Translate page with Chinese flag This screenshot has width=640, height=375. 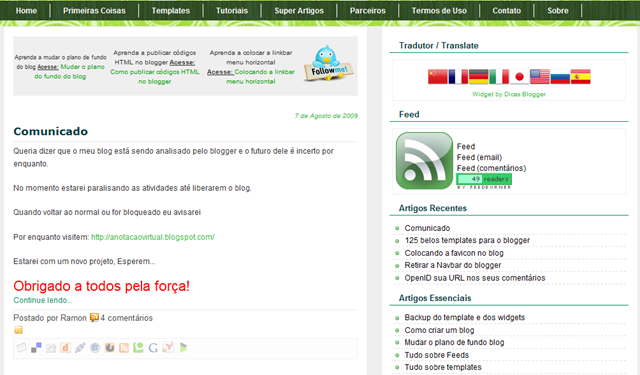point(438,77)
